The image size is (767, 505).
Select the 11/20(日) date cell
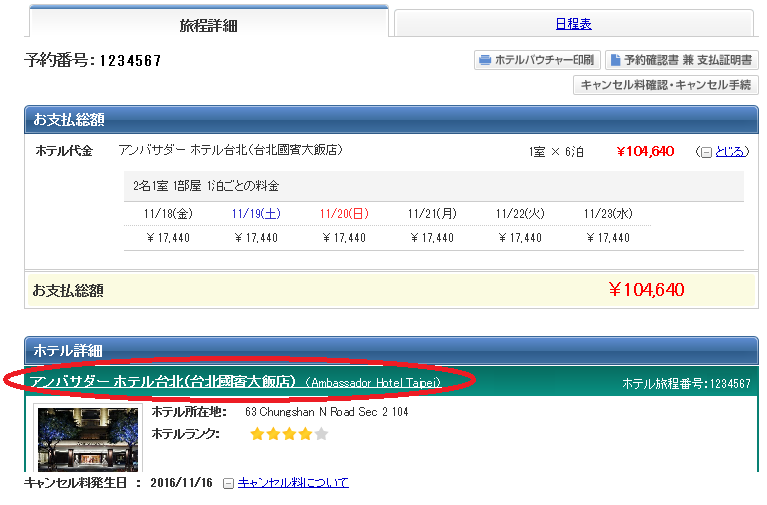pos(344,214)
